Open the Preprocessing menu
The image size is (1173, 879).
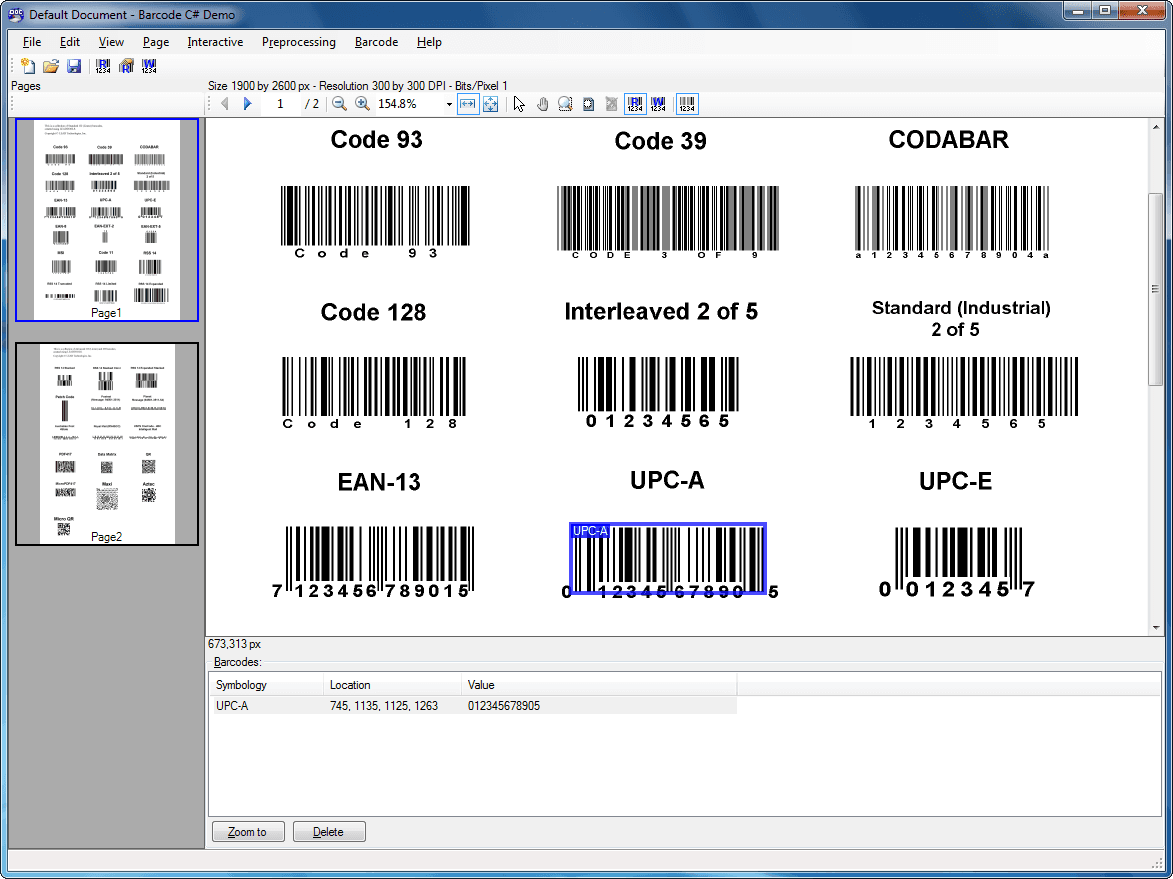(x=298, y=42)
